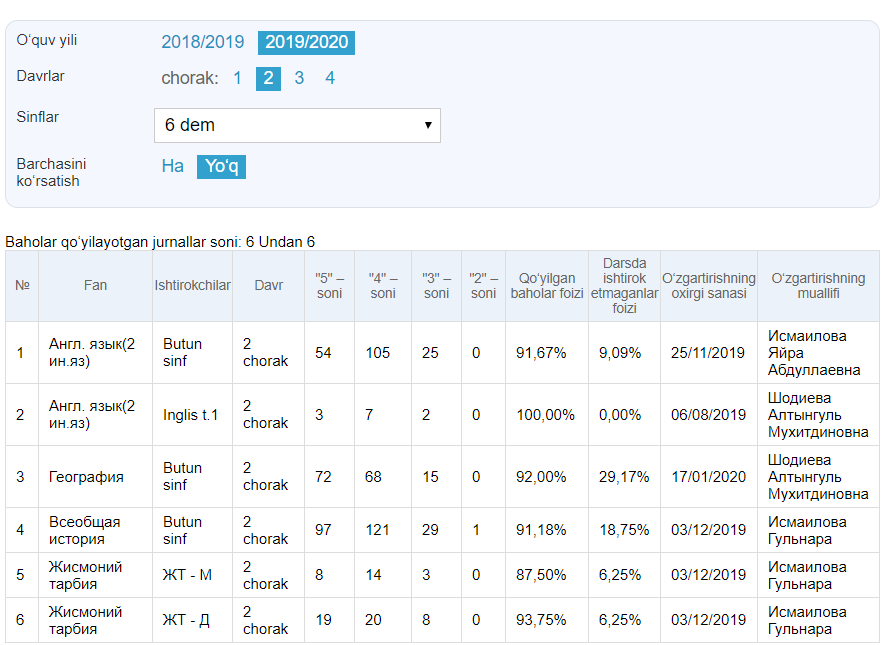Click the 'Davr' column header
This screenshot has width=887, height=645.
(269, 286)
